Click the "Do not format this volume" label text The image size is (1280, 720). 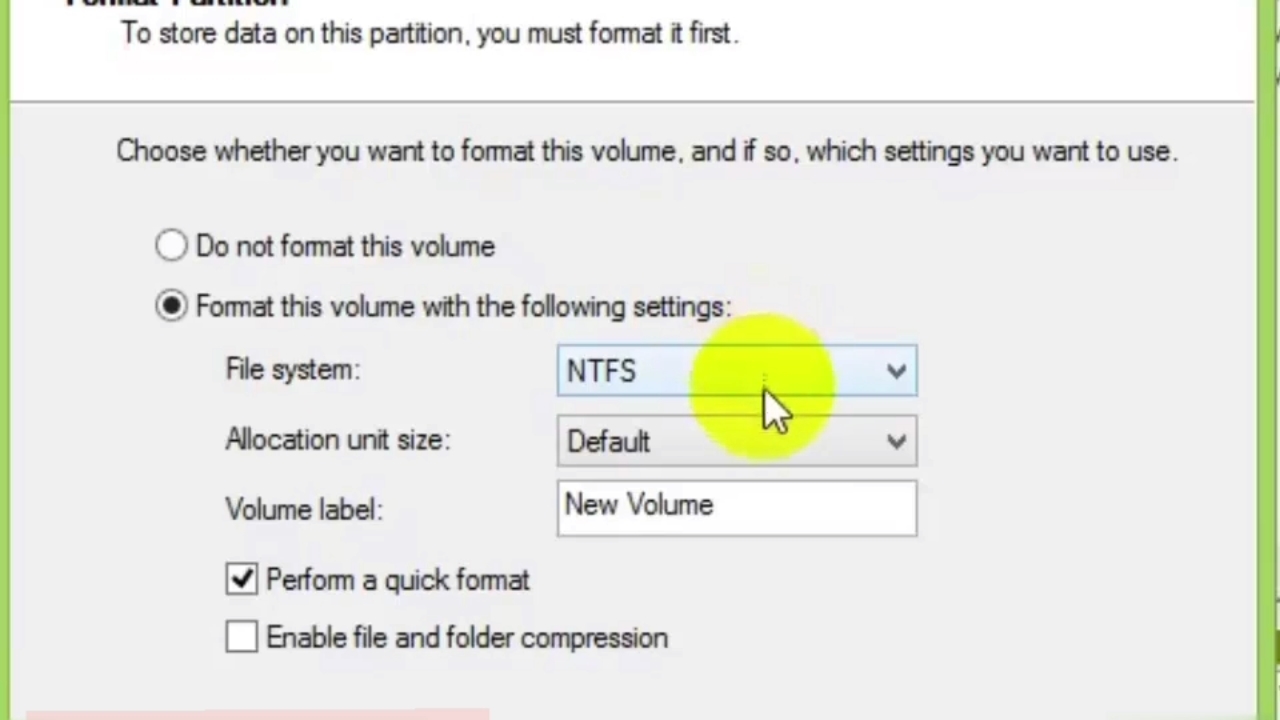point(345,247)
